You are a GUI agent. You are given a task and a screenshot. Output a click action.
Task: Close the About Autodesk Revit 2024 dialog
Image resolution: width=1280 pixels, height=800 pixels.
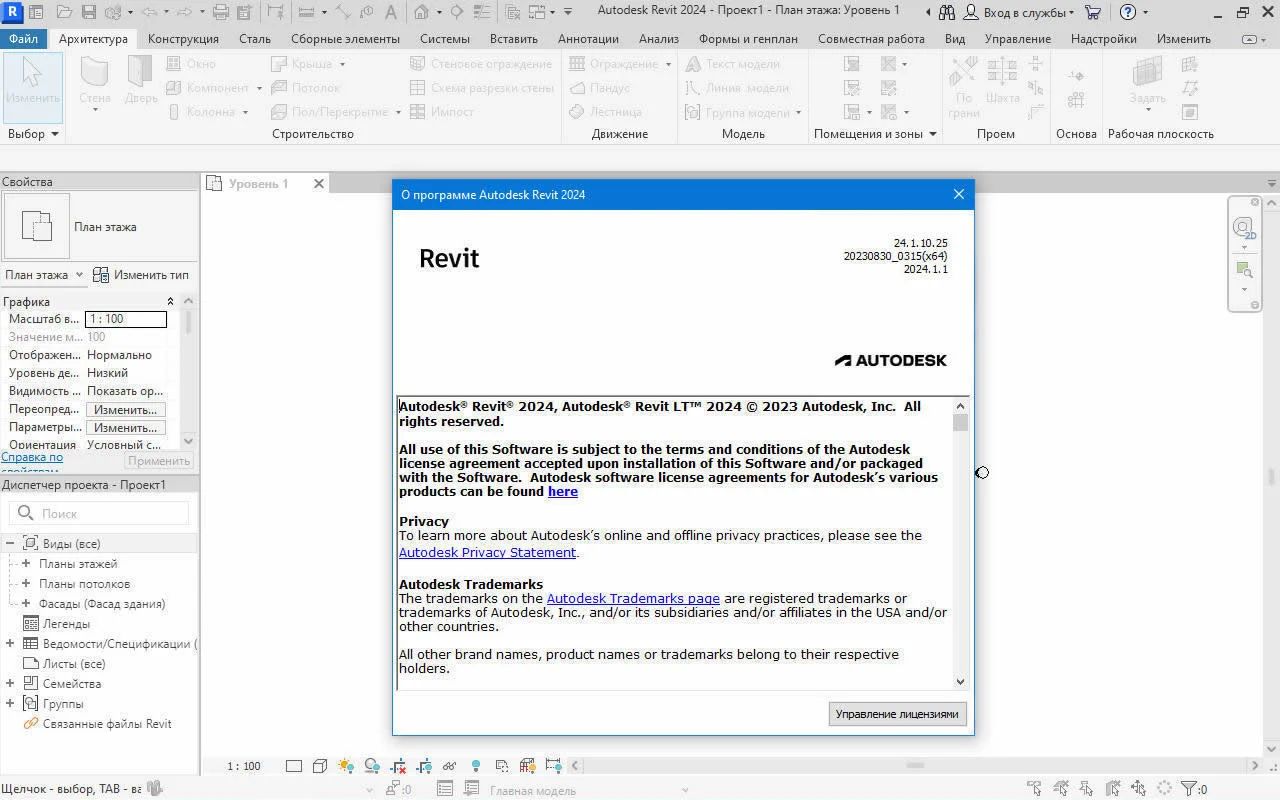coord(959,194)
